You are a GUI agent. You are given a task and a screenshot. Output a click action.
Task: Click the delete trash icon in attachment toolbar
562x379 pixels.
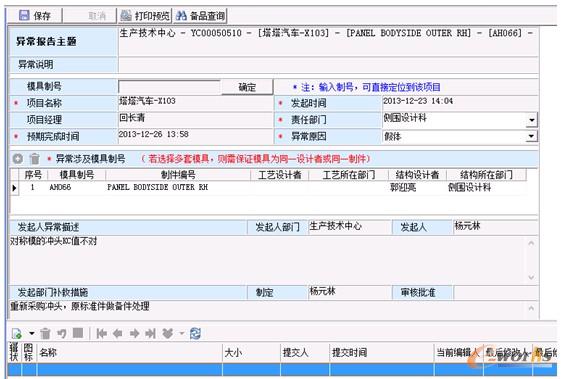45,333
